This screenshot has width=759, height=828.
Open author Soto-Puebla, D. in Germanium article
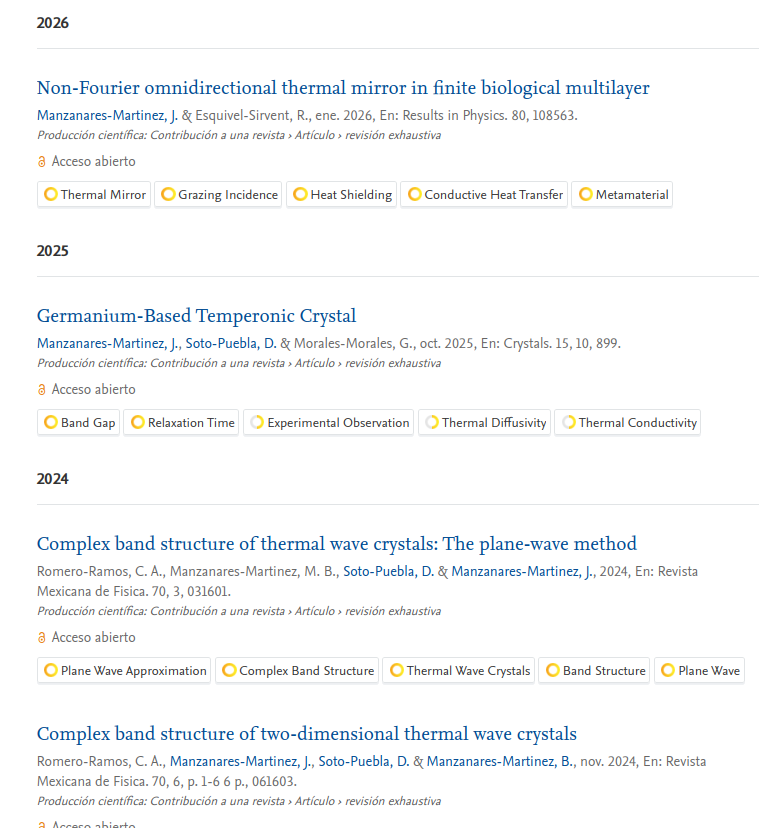pyautogui.click(x=231, y=343)
